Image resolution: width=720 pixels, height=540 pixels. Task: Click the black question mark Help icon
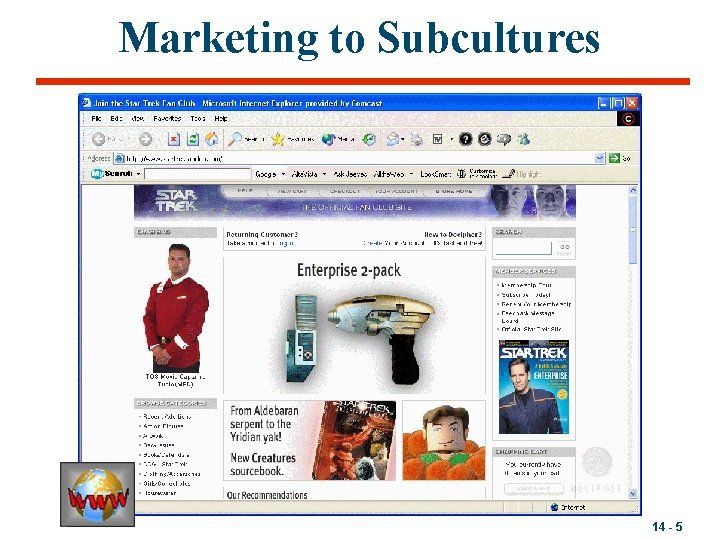466,139
